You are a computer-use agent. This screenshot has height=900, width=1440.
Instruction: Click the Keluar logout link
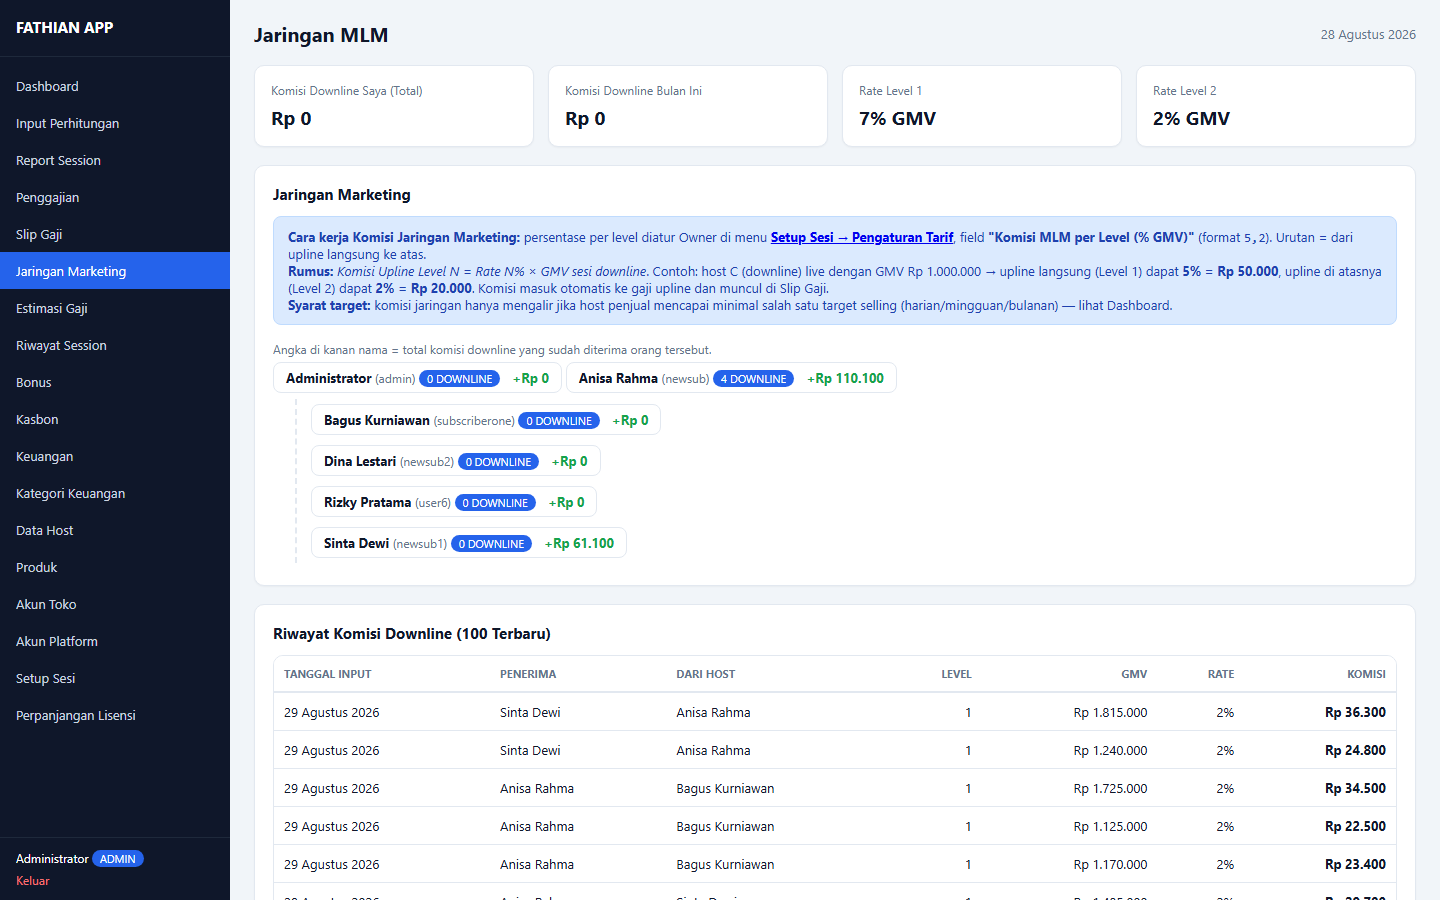33,881
